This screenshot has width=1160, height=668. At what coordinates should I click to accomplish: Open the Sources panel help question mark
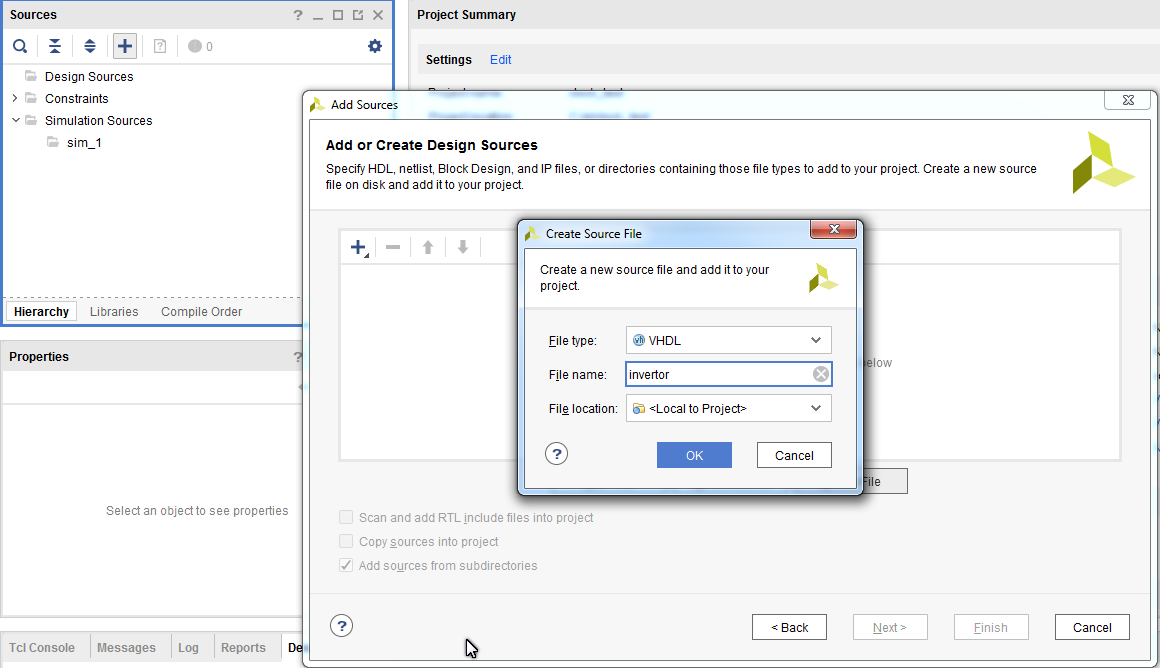click(297, 15)
